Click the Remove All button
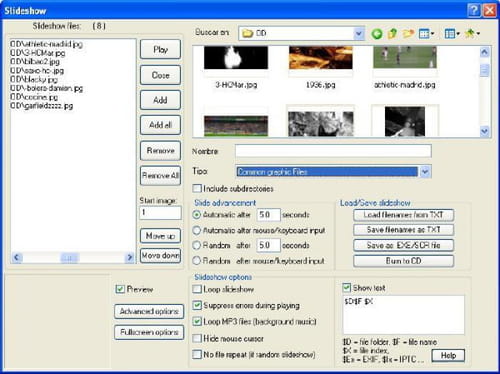This screenshot has height=374, width=500. [160, 175]
